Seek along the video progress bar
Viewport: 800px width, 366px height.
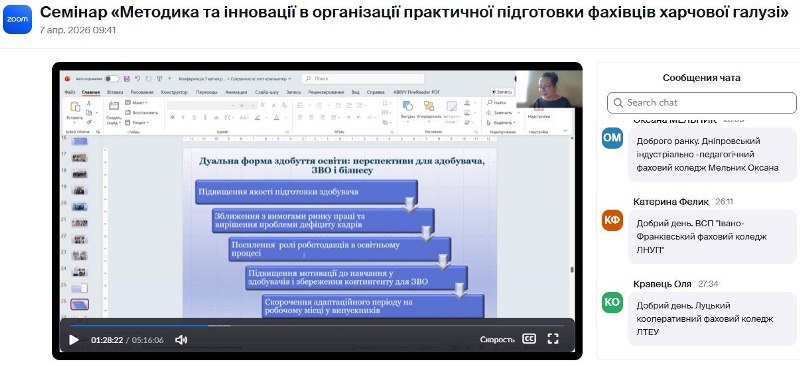pos(316,325)
